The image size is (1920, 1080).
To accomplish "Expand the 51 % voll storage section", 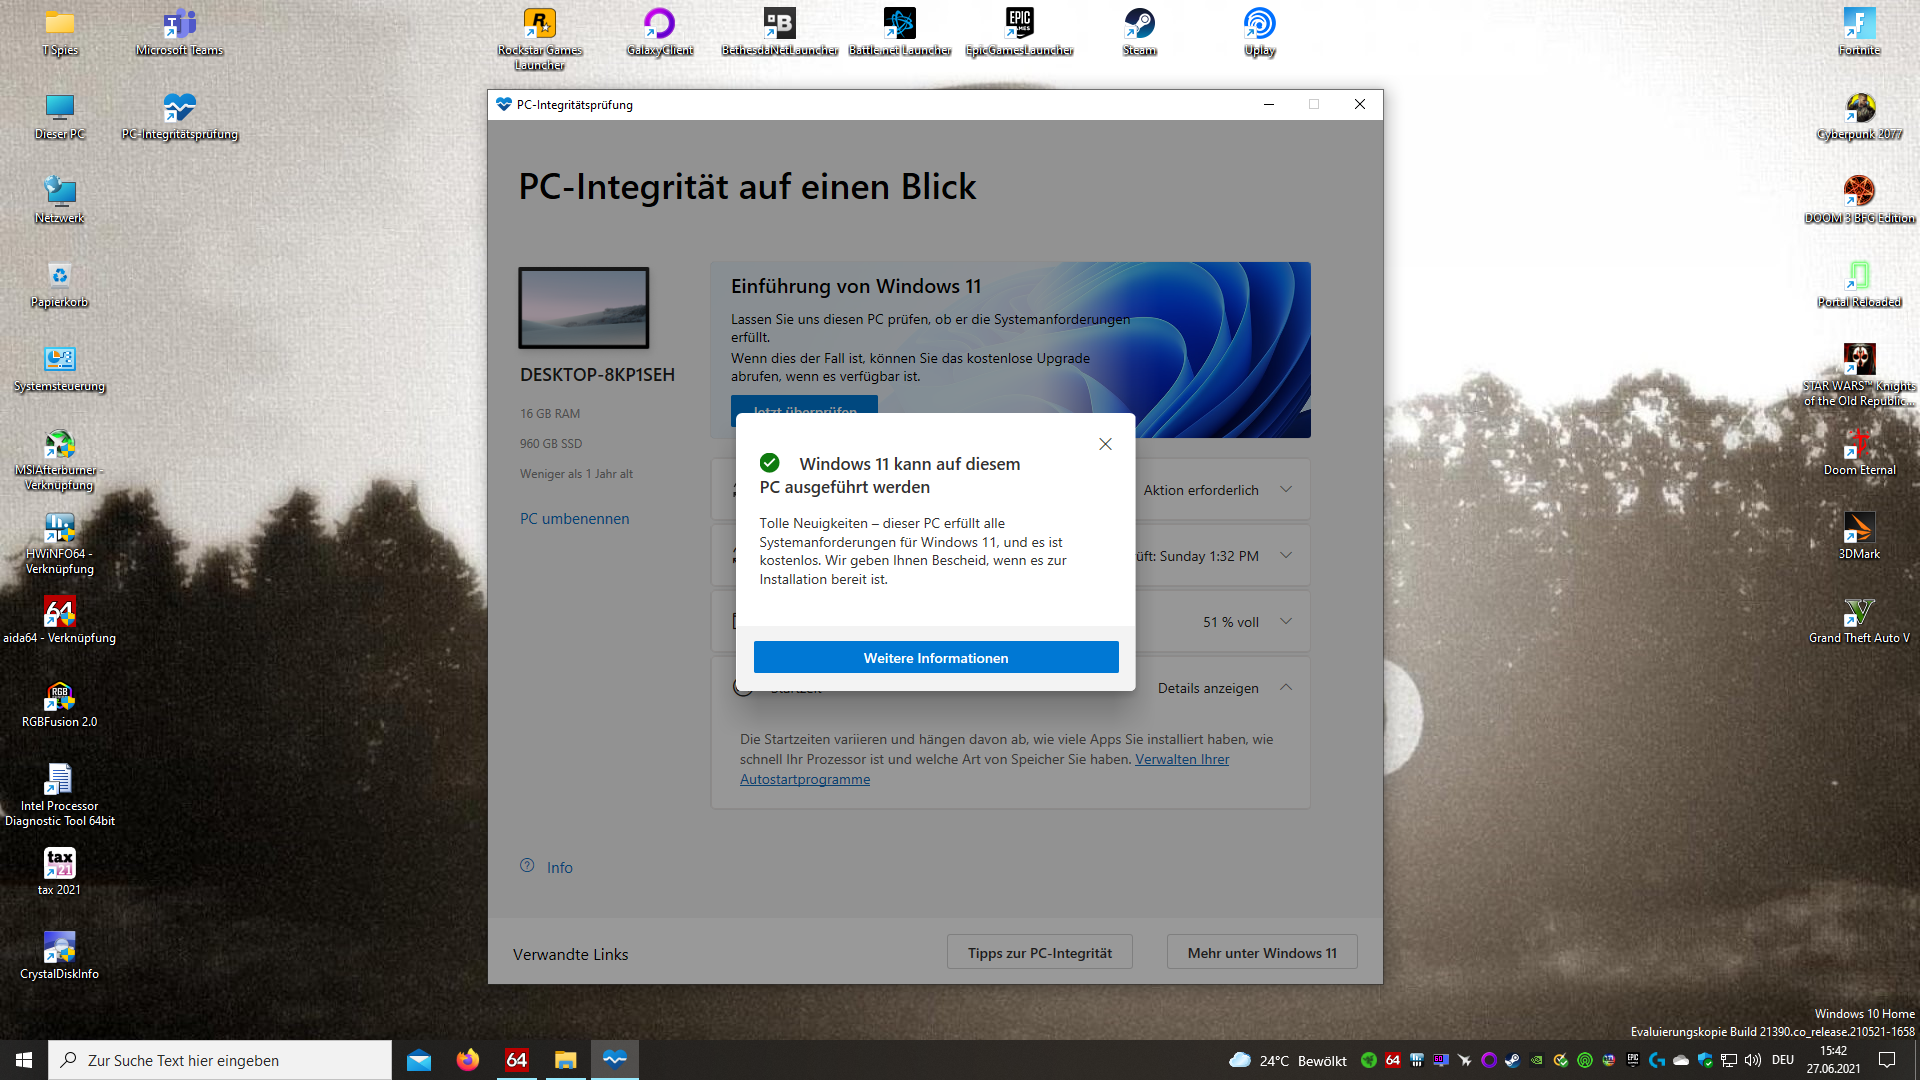I will pos(1286,622).
